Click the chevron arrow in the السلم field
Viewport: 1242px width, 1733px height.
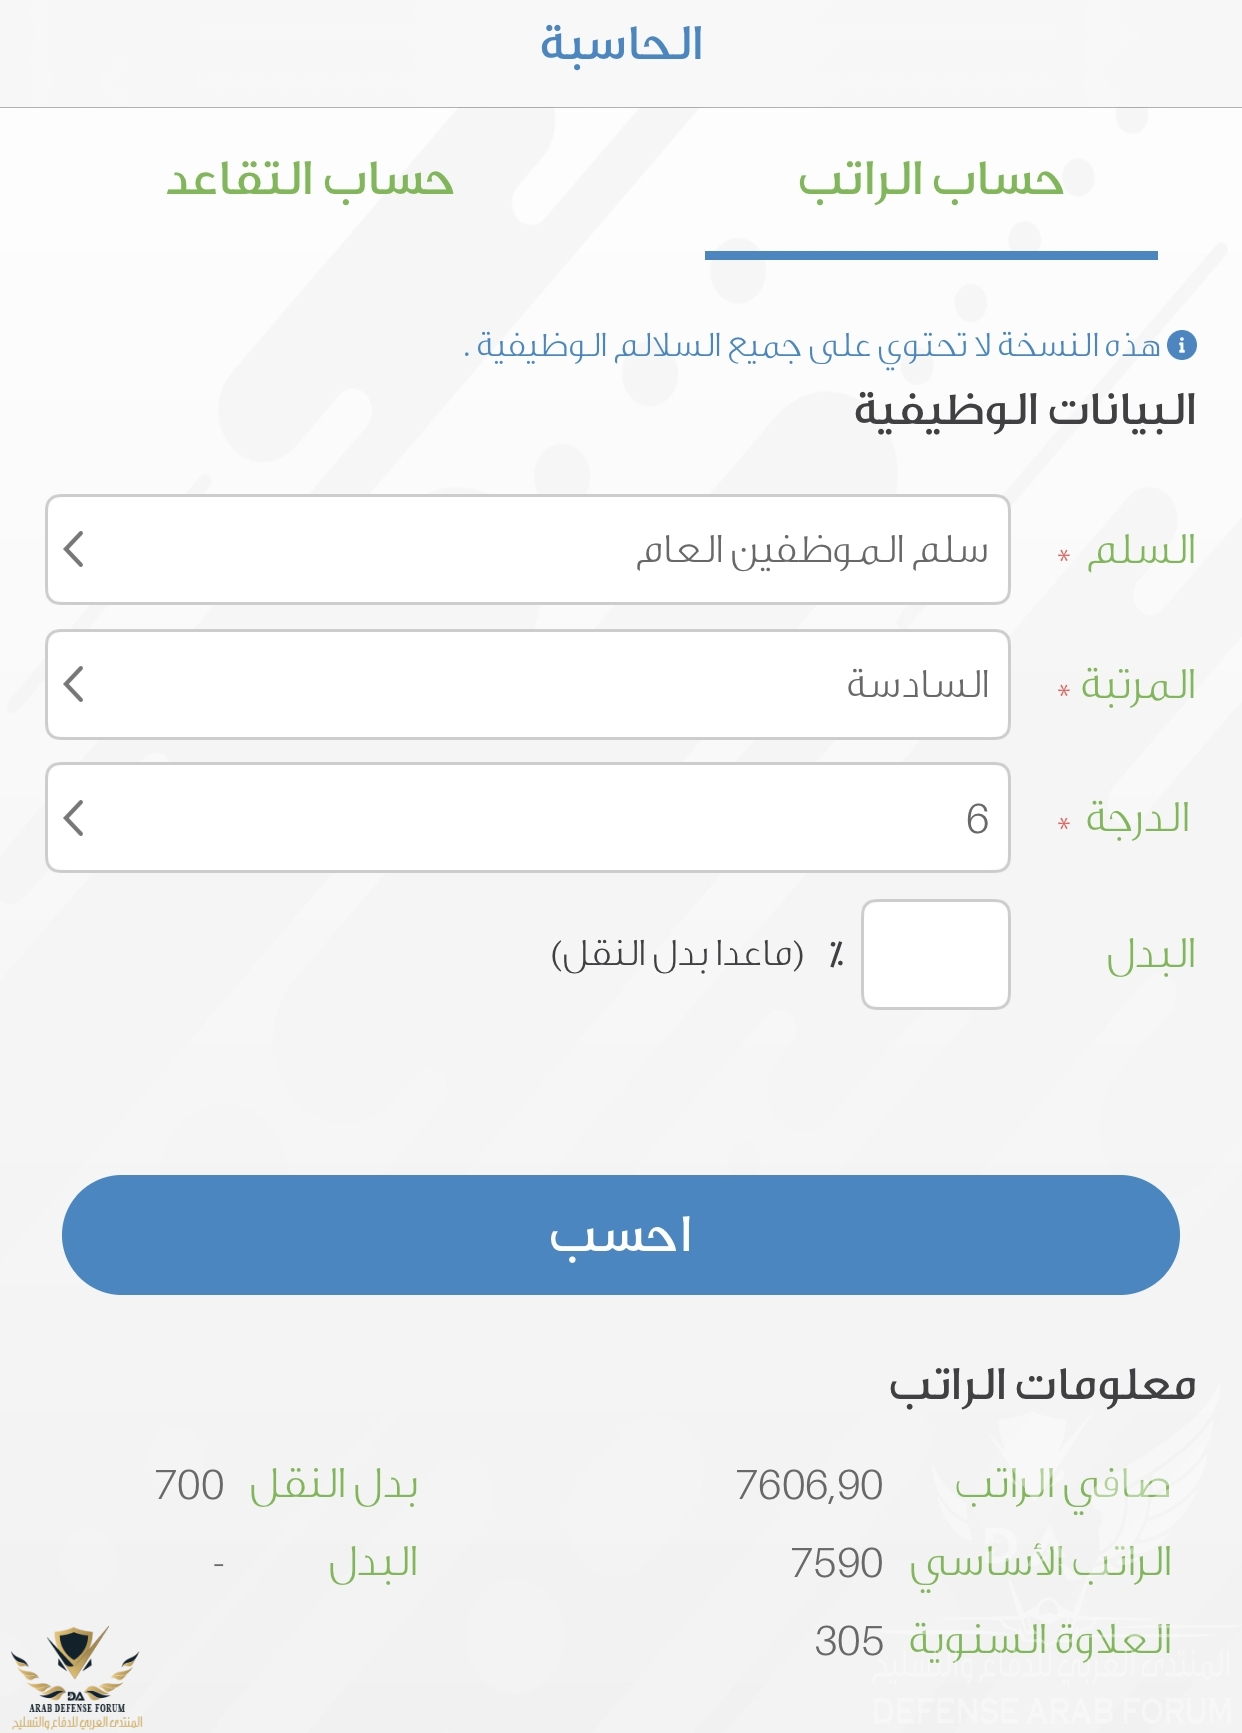click(74, 549)
